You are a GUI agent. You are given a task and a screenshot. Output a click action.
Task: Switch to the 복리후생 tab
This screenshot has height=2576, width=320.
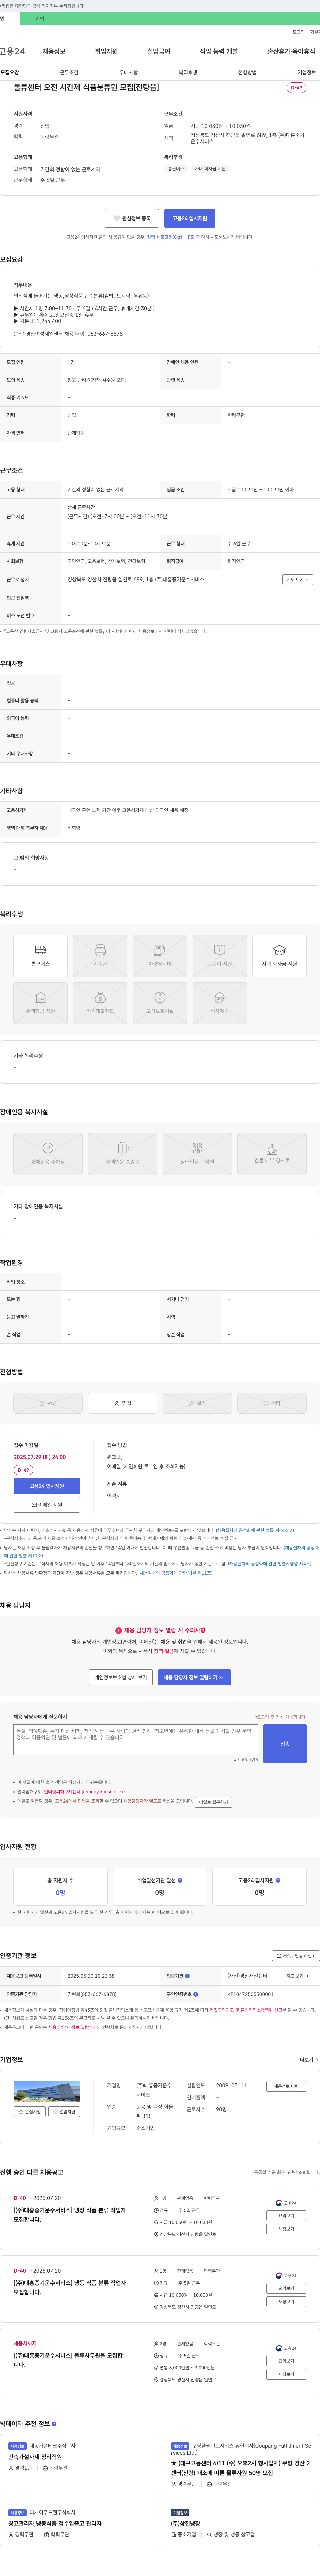188,72
